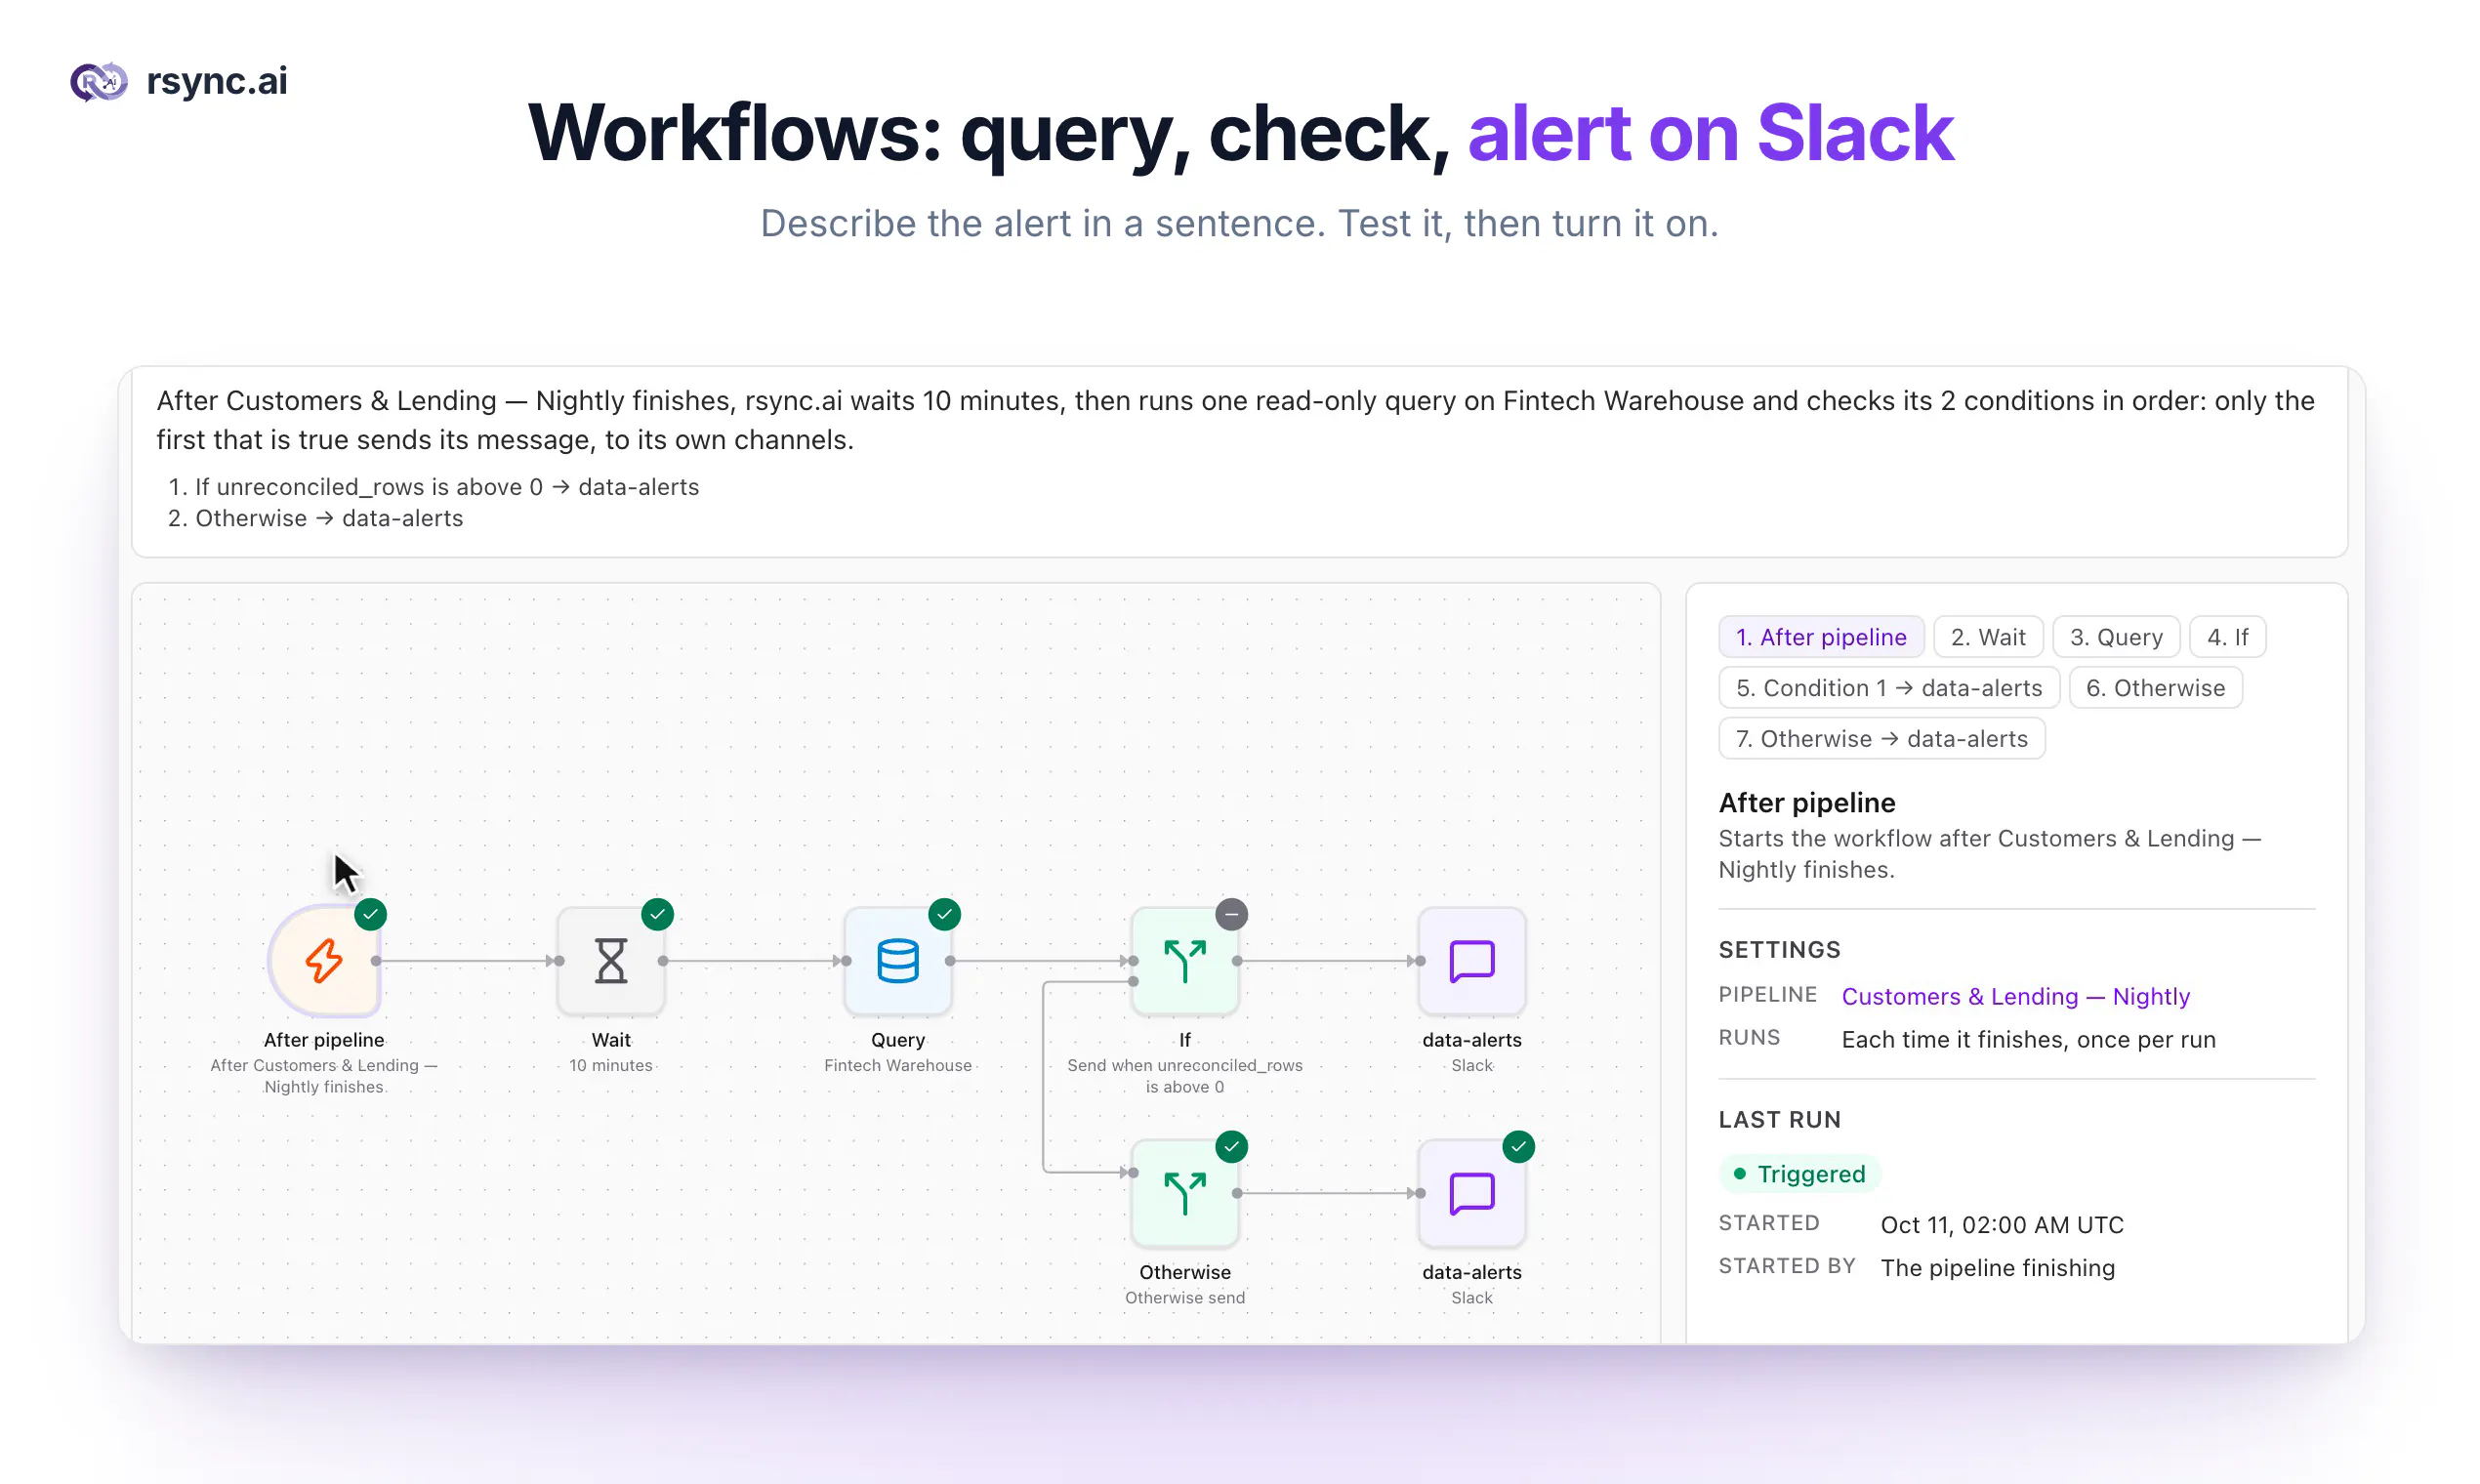The height and width of the screenshot is (1484, 2480).
Task: Open the 3. Query step tab
Action: (x=2116, y=637)
